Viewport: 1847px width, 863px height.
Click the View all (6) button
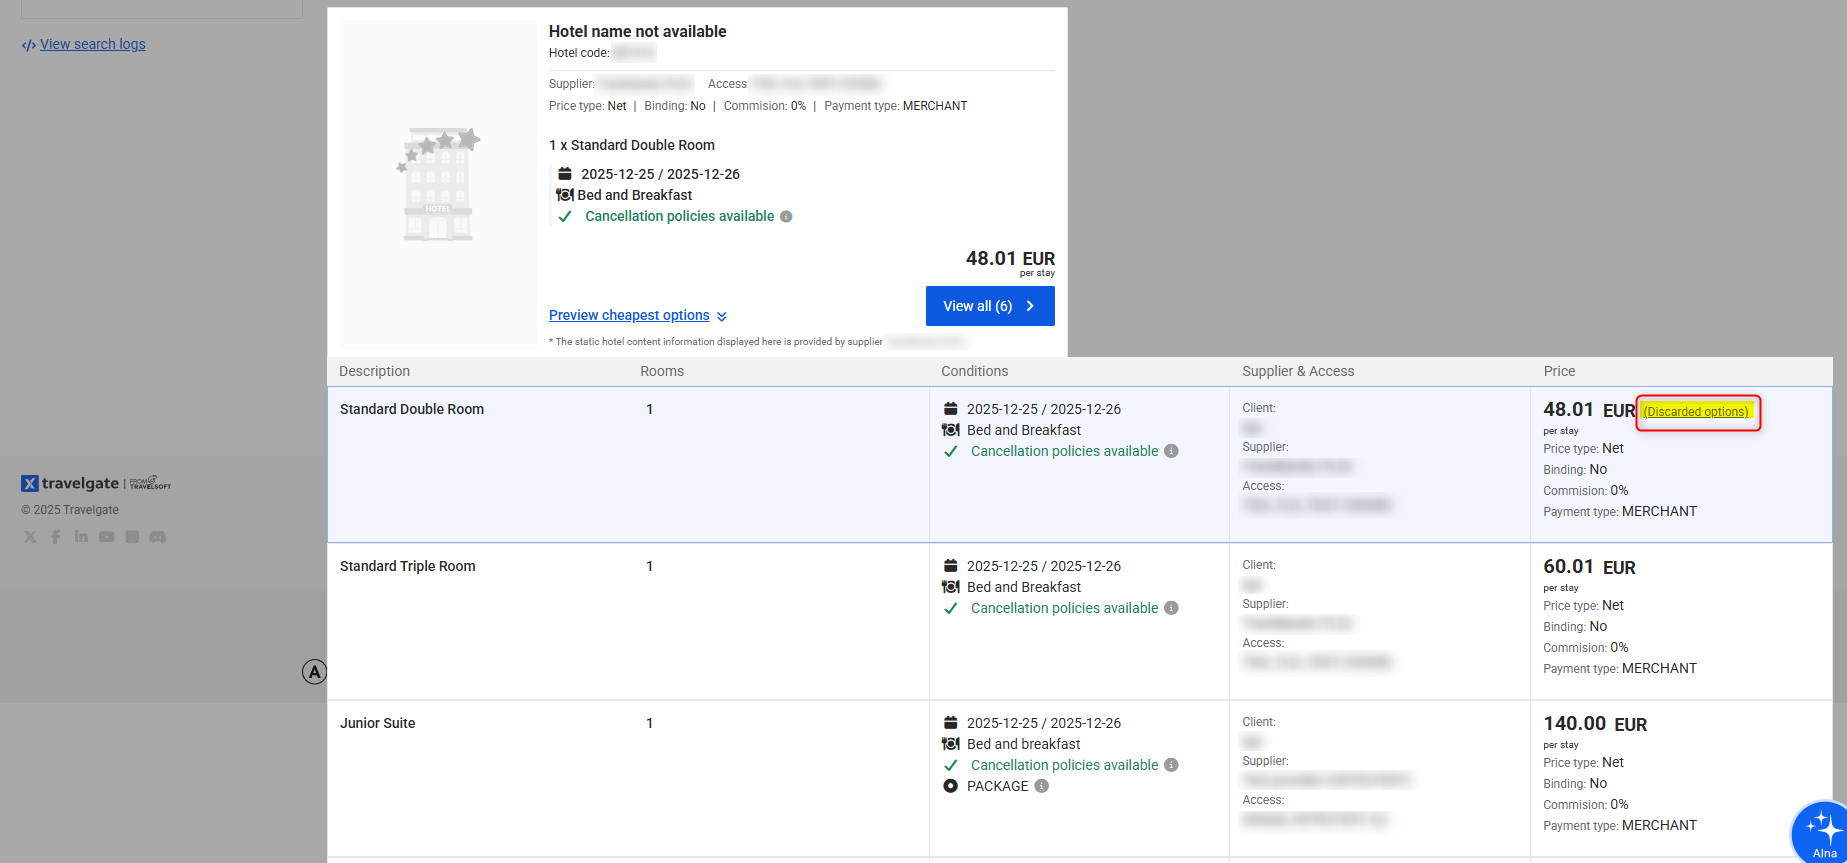tap(989, 306)
